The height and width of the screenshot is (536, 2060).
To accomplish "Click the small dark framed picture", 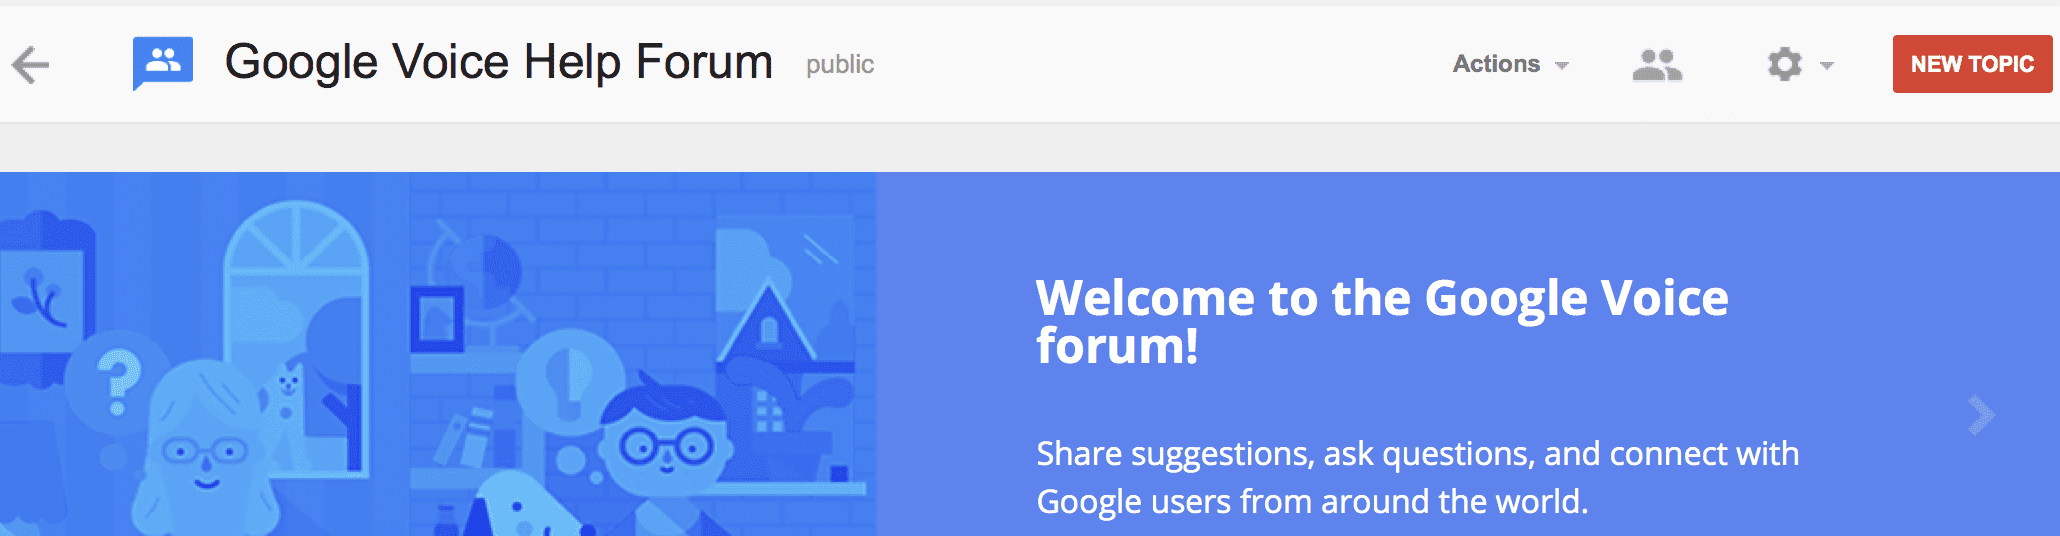I will click(x=437, y=319).
